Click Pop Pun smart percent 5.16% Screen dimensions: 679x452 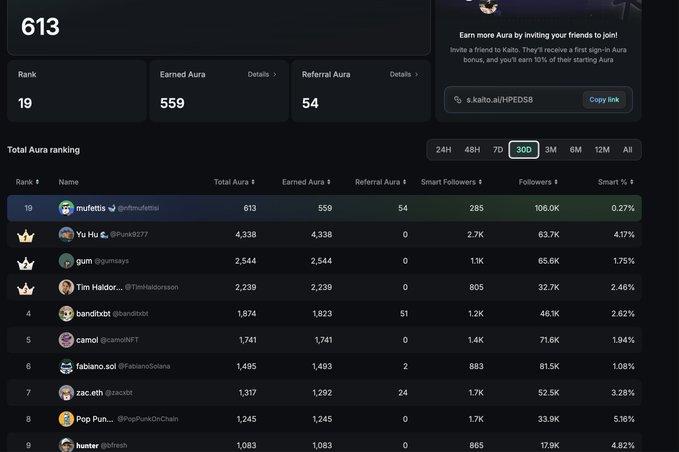click(624, 419)
